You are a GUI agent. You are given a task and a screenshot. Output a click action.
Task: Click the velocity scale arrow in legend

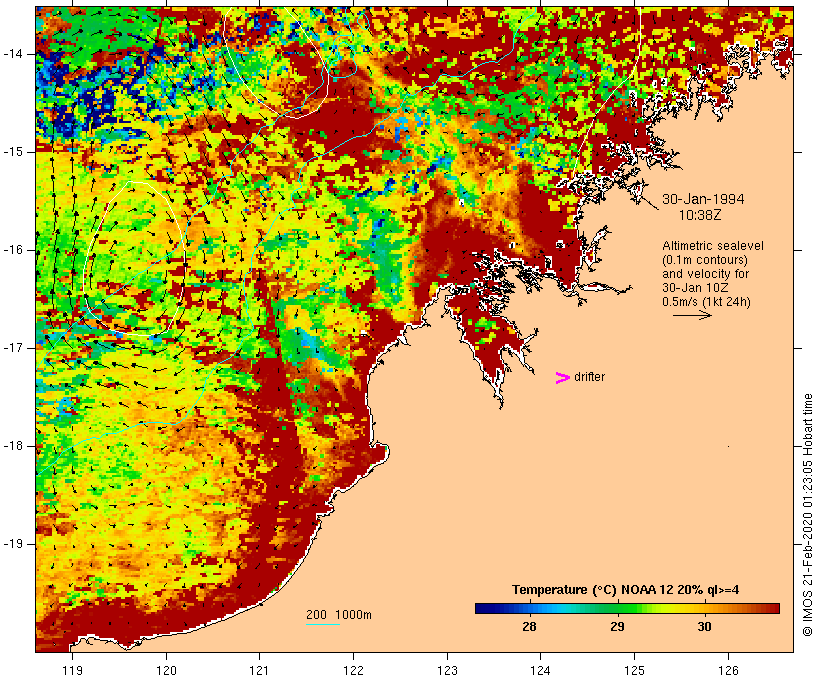(691, 315)
